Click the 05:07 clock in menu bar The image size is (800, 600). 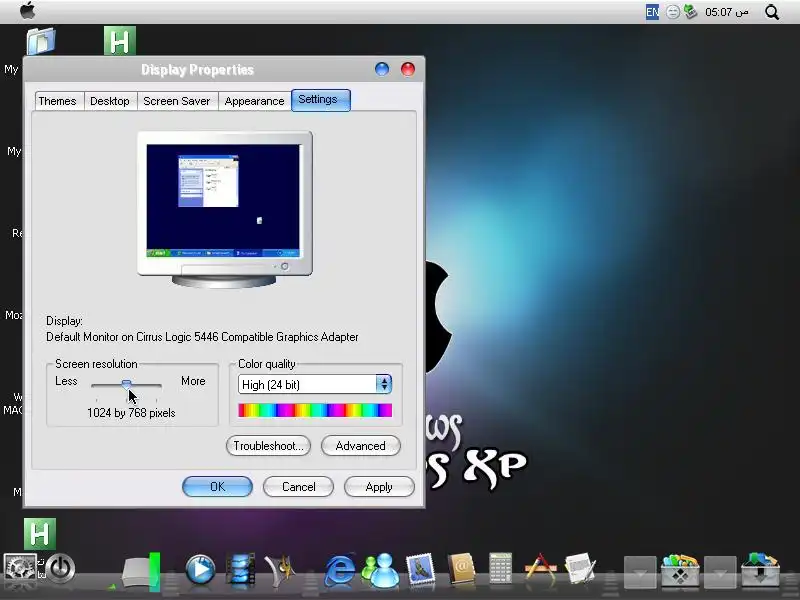pos(727,12)
